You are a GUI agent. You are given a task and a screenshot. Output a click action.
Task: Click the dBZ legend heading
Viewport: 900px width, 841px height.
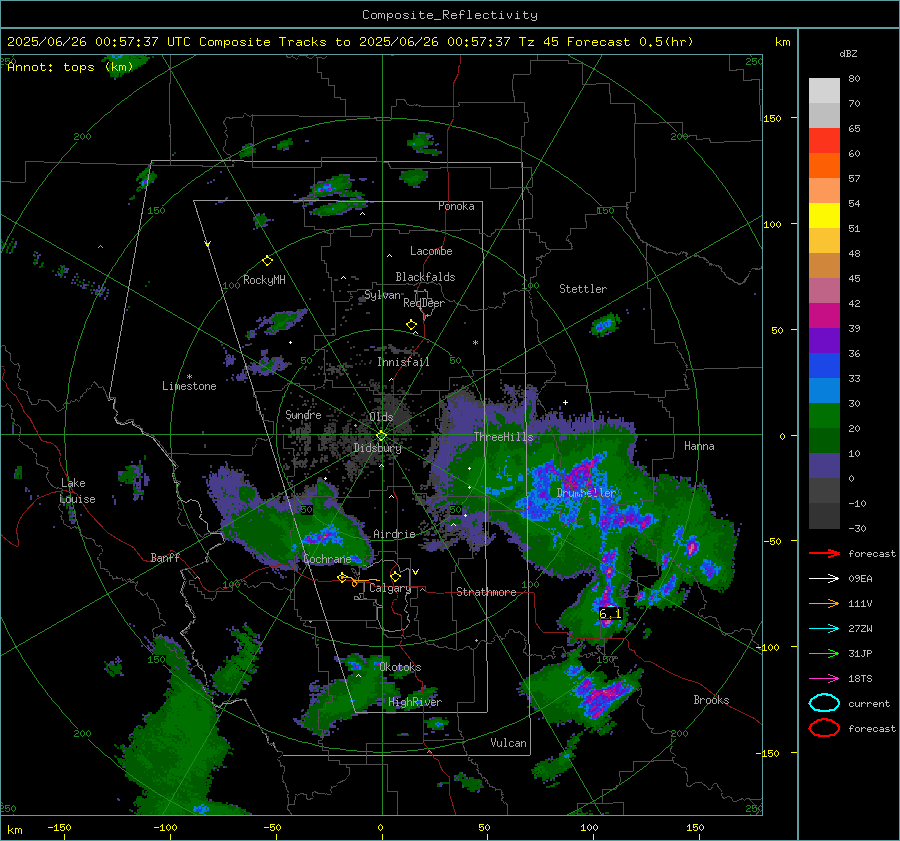pyautogui.click(x=848, y=53)
